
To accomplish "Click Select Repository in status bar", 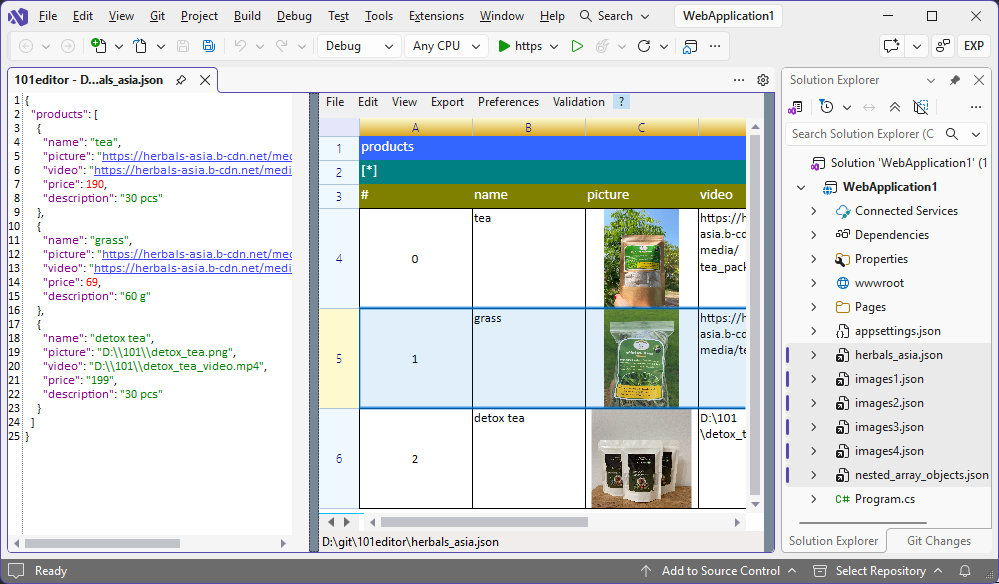I will (880, 571).
